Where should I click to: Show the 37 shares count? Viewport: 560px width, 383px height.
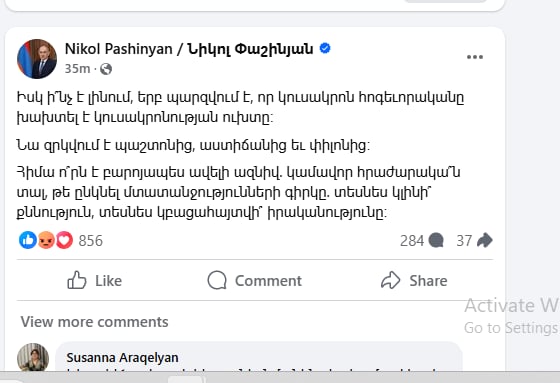[x=464, y=240]
